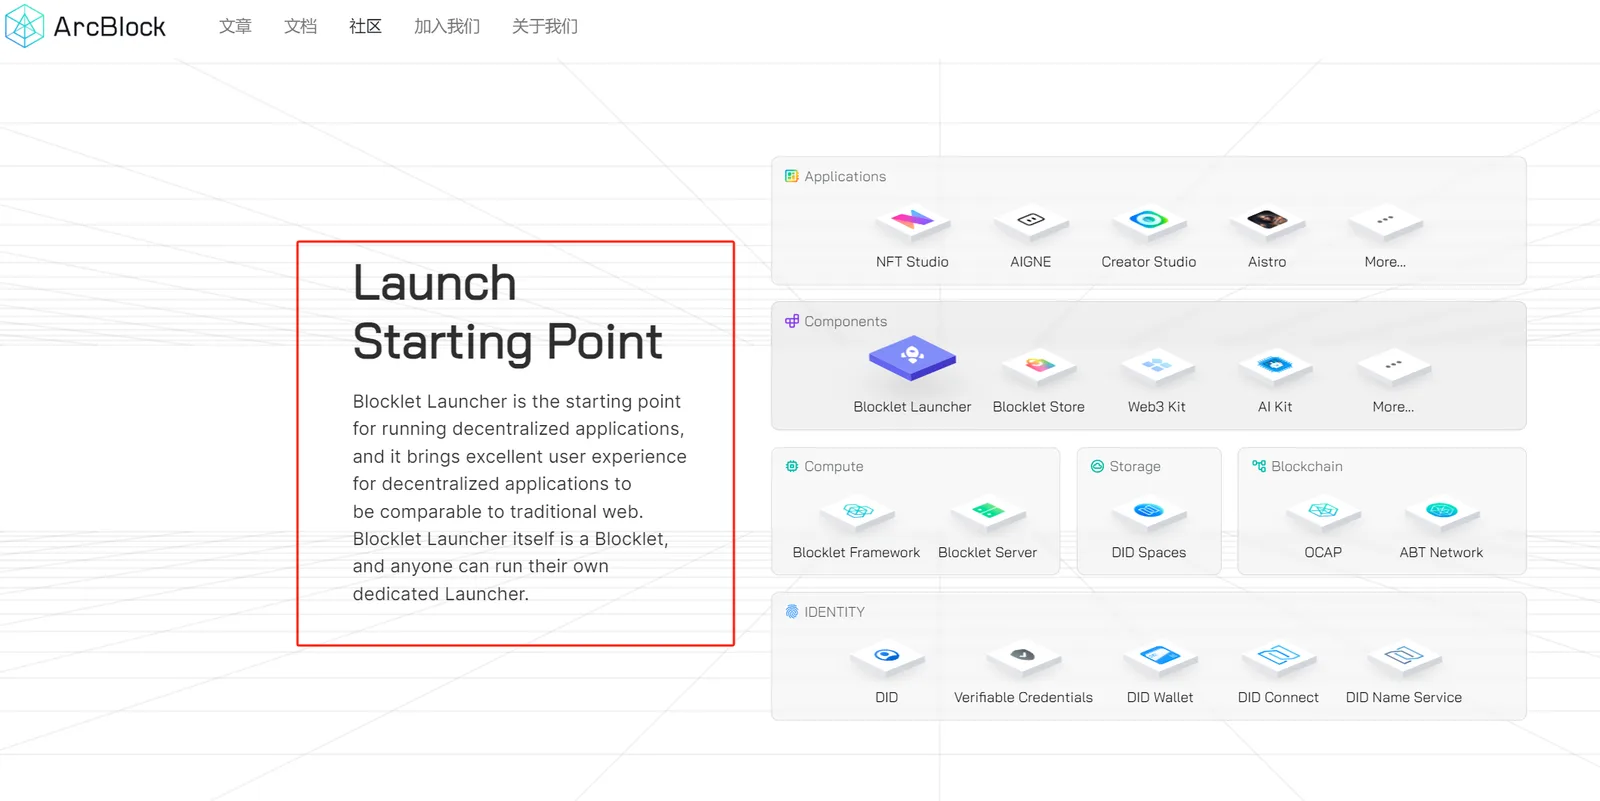
Task: Show more Components via the dots icon
Action: click(x=1393, y=367)
